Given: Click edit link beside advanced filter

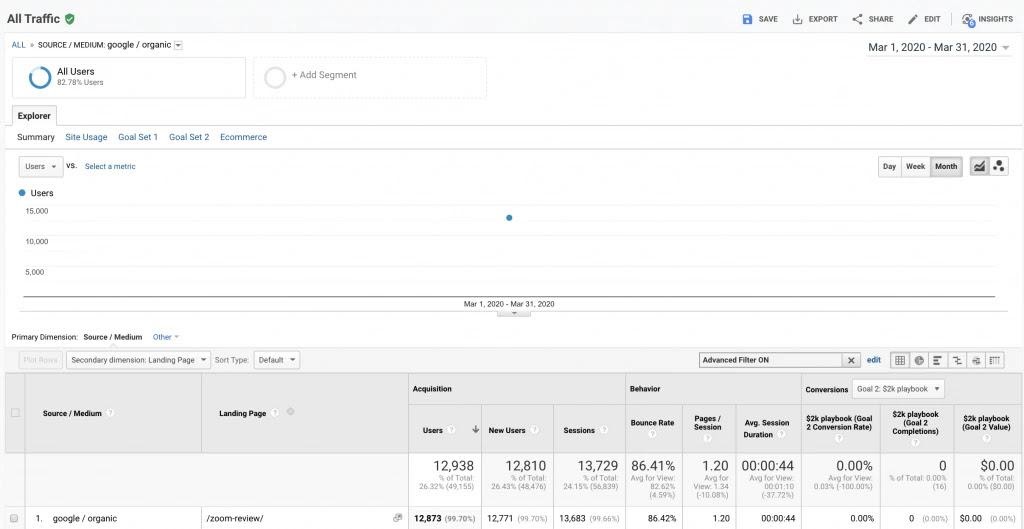Looking at the screenshot, I should (x=874, y=360).
